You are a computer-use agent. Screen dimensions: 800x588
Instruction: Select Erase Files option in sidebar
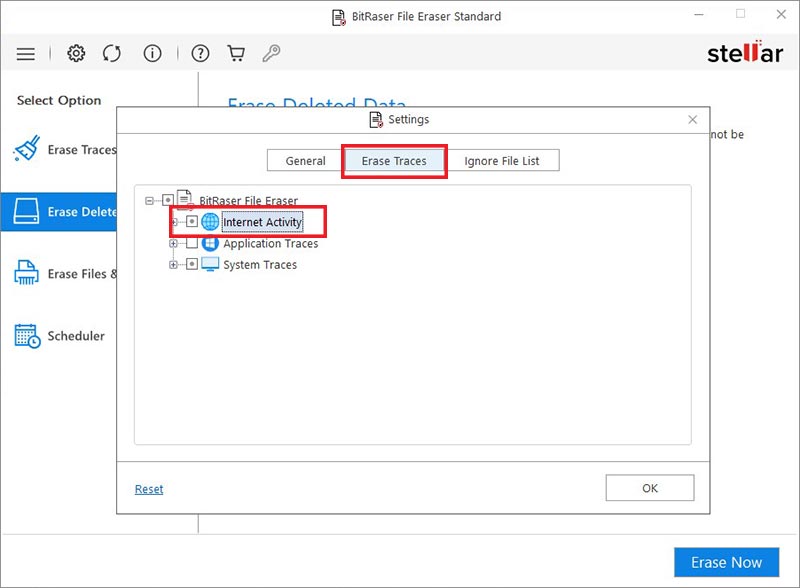(59, 274)
